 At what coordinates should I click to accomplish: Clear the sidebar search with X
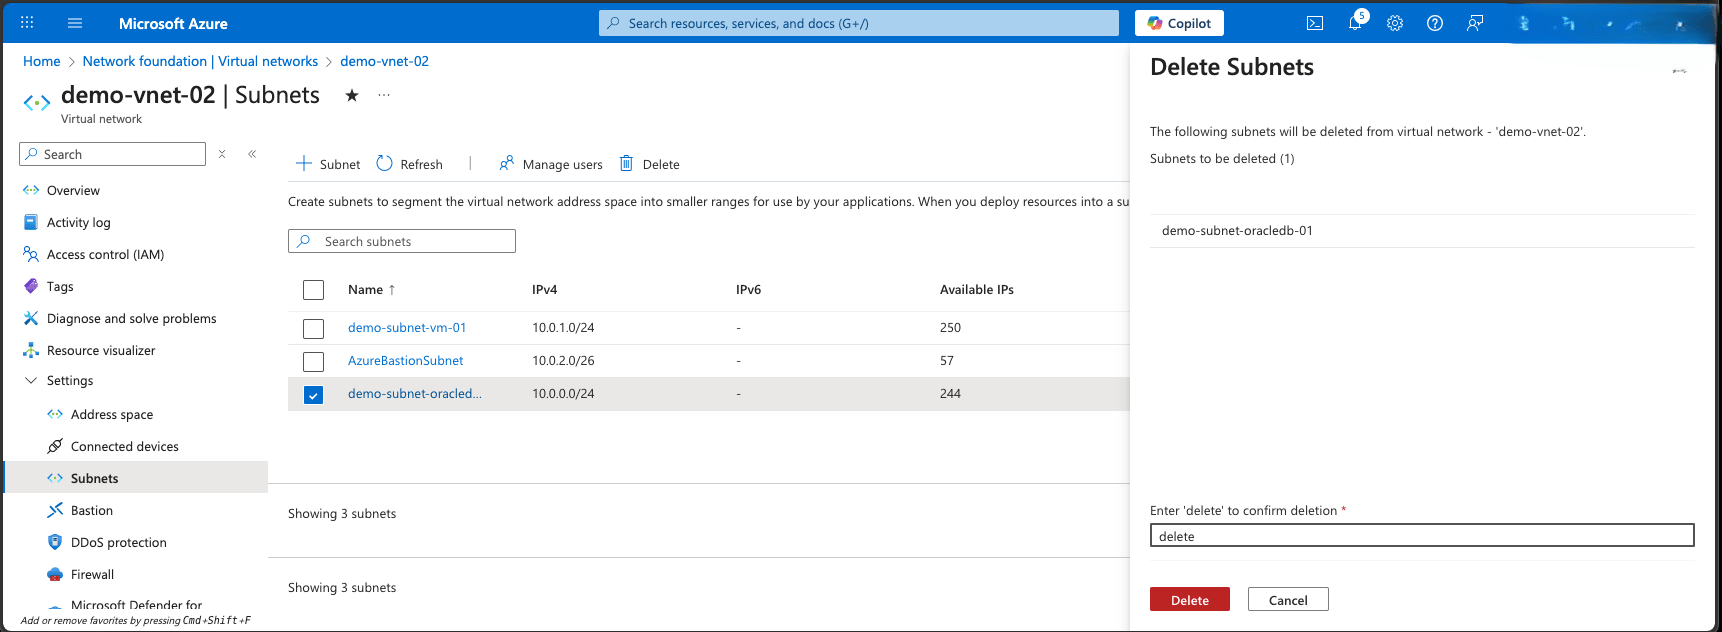(222, 154)
